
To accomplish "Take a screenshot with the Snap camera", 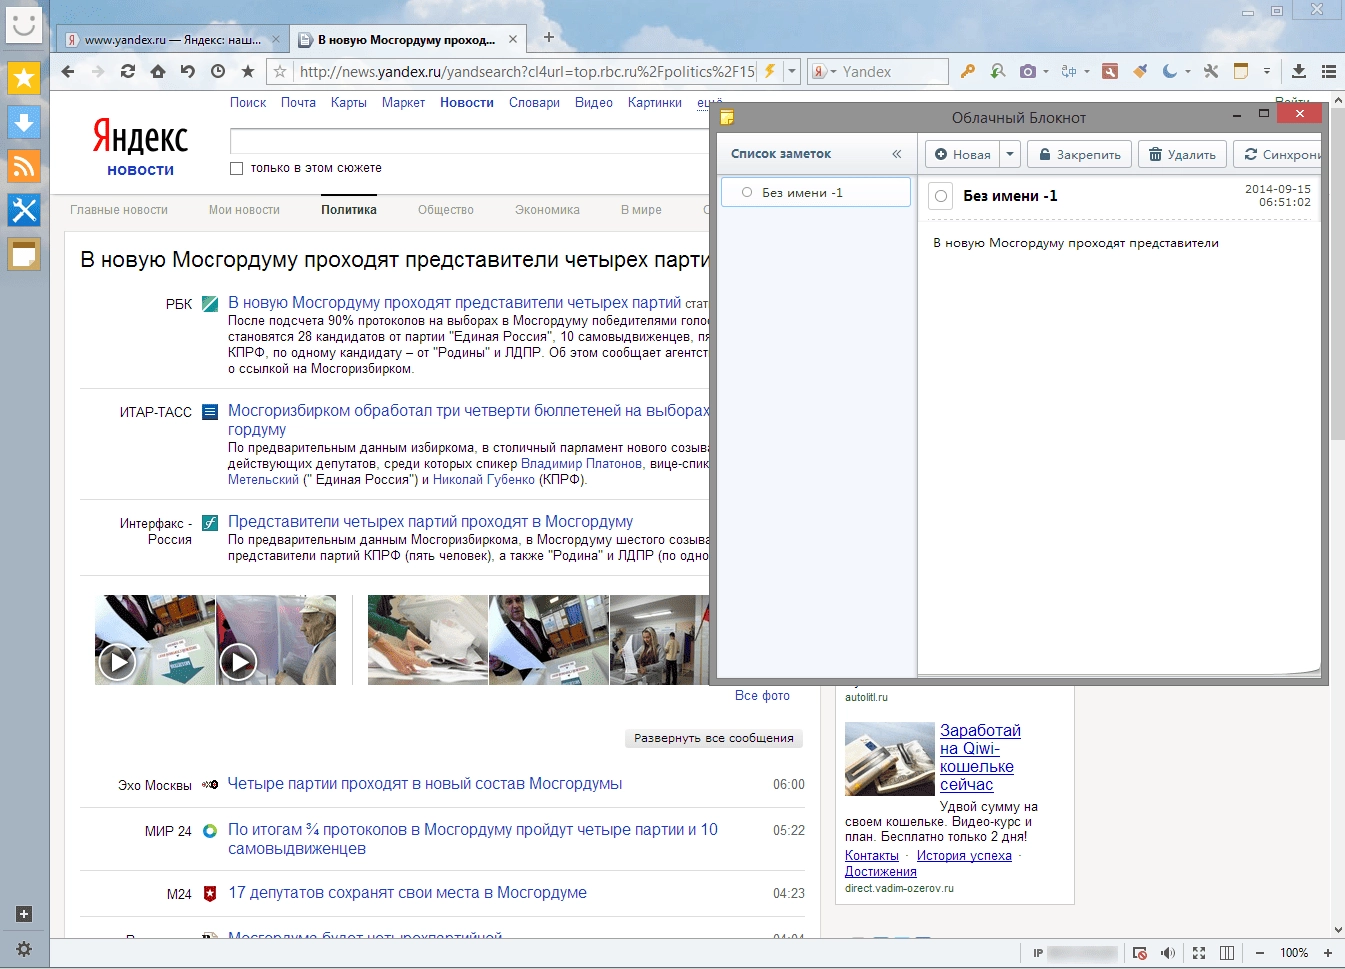I will pyautogui.click(x=1027, y=71).
